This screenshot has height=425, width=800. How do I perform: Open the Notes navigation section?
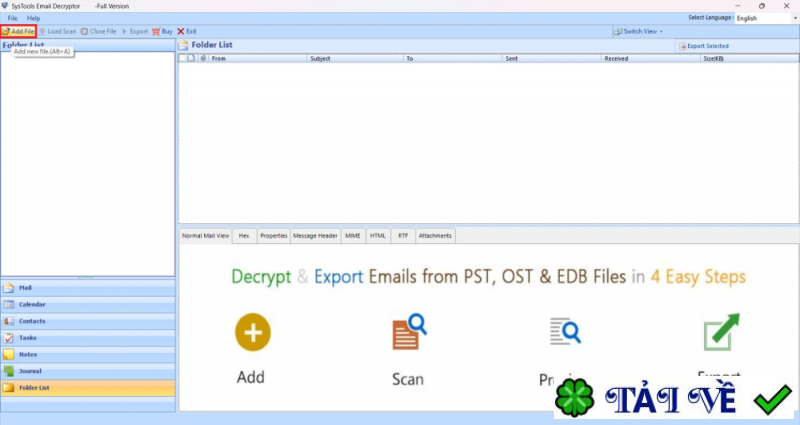88,355
